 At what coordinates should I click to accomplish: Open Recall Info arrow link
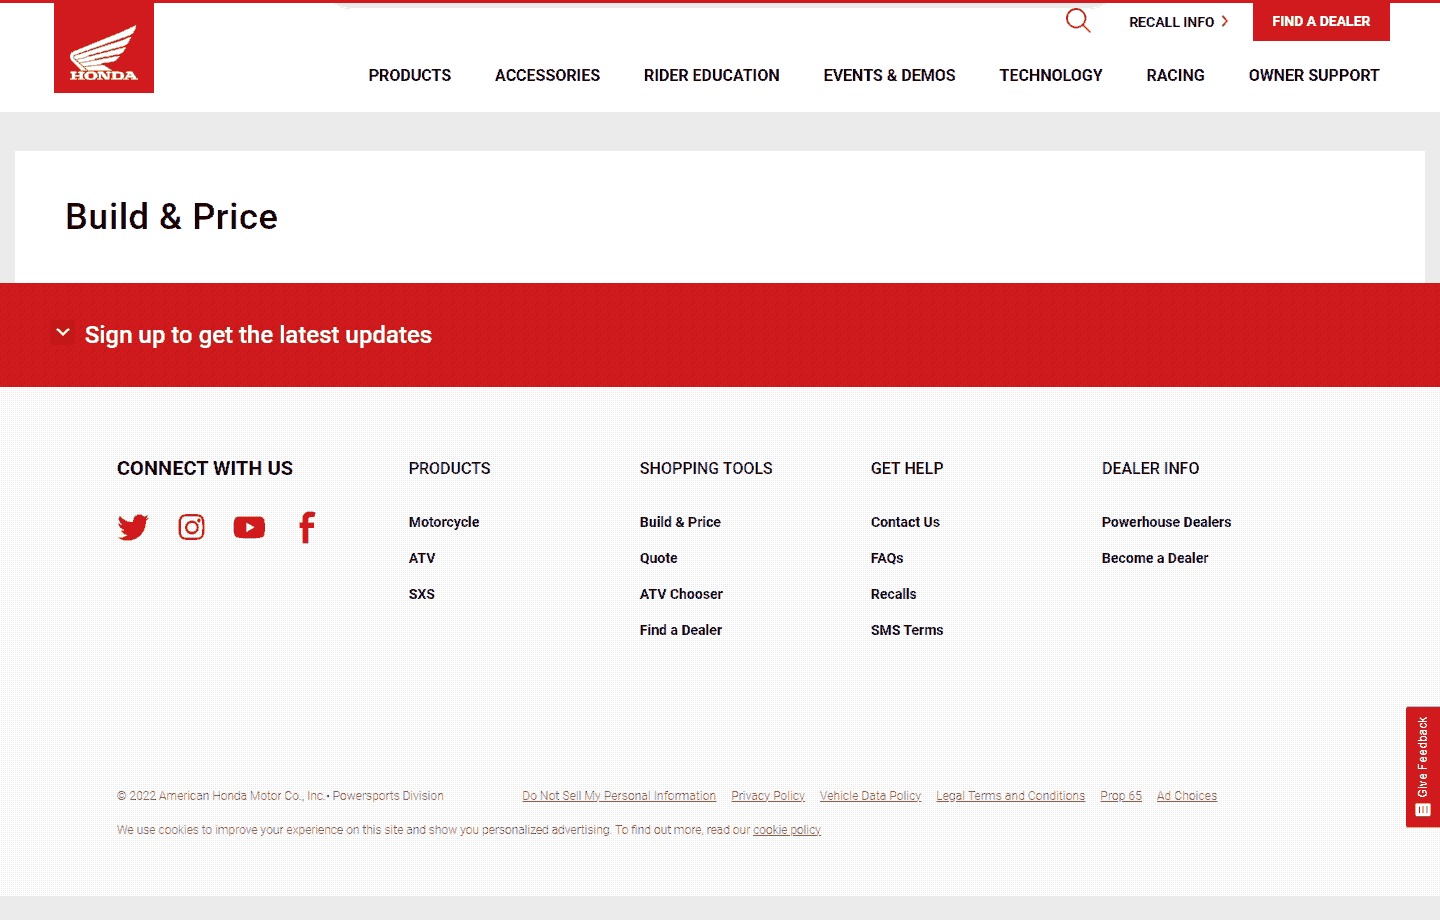(1178, 22)
